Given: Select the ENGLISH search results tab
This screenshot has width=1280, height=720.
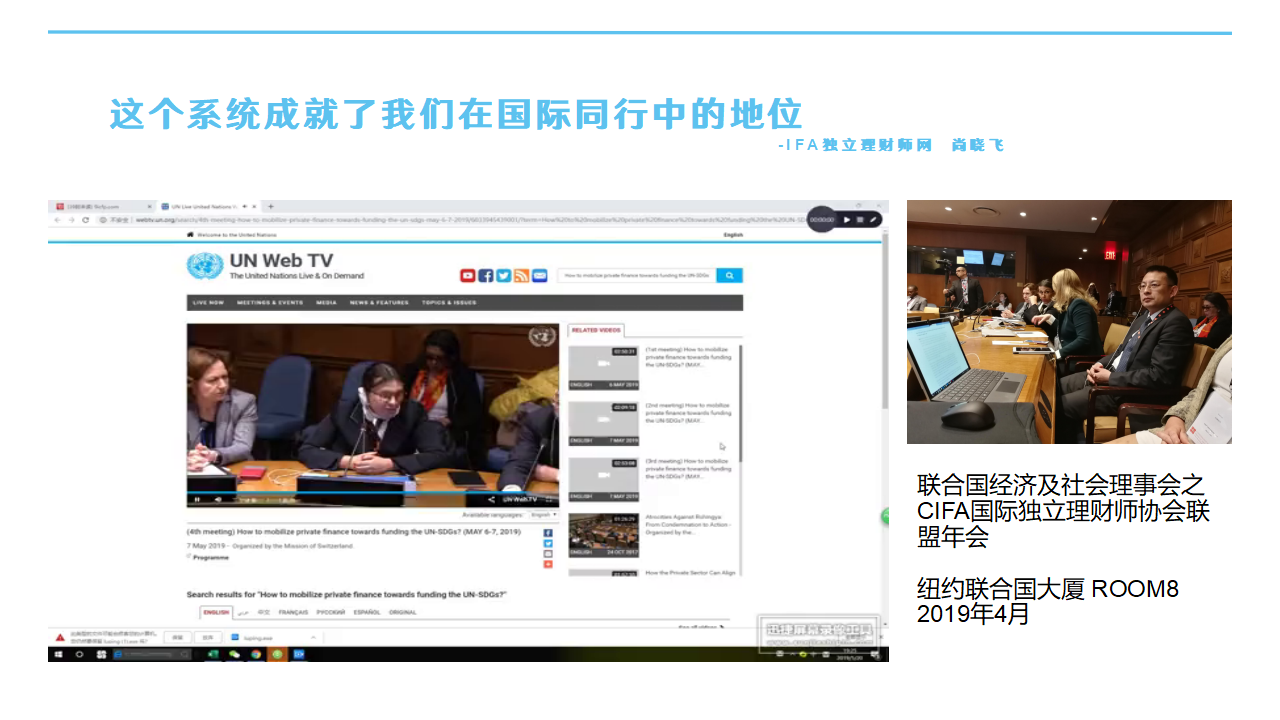Looking at the screenshot, I should point(215,612).
